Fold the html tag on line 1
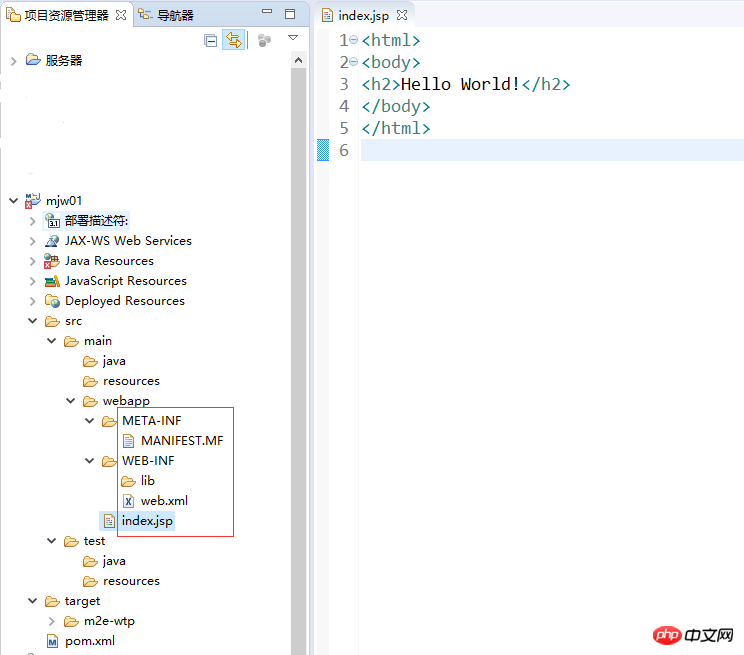744x655 pixels. click(353, 40)
